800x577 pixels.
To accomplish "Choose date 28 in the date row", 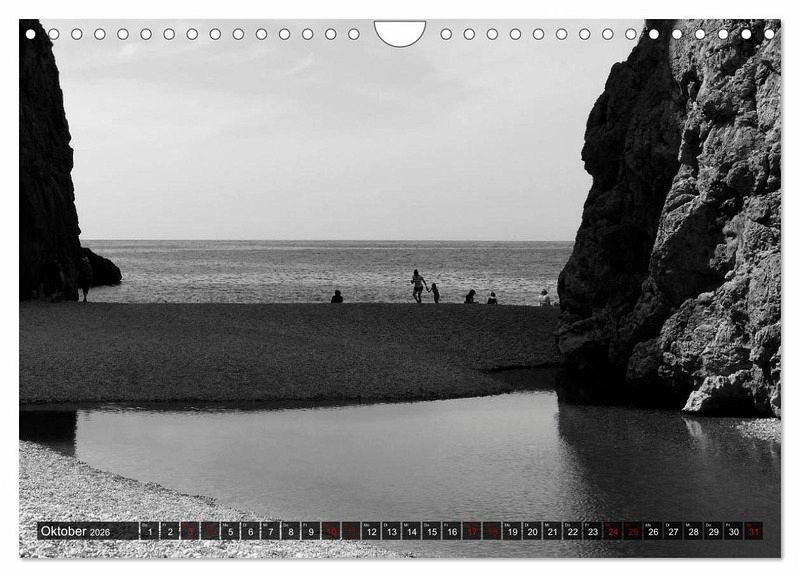I will click(x=693, y=531).
